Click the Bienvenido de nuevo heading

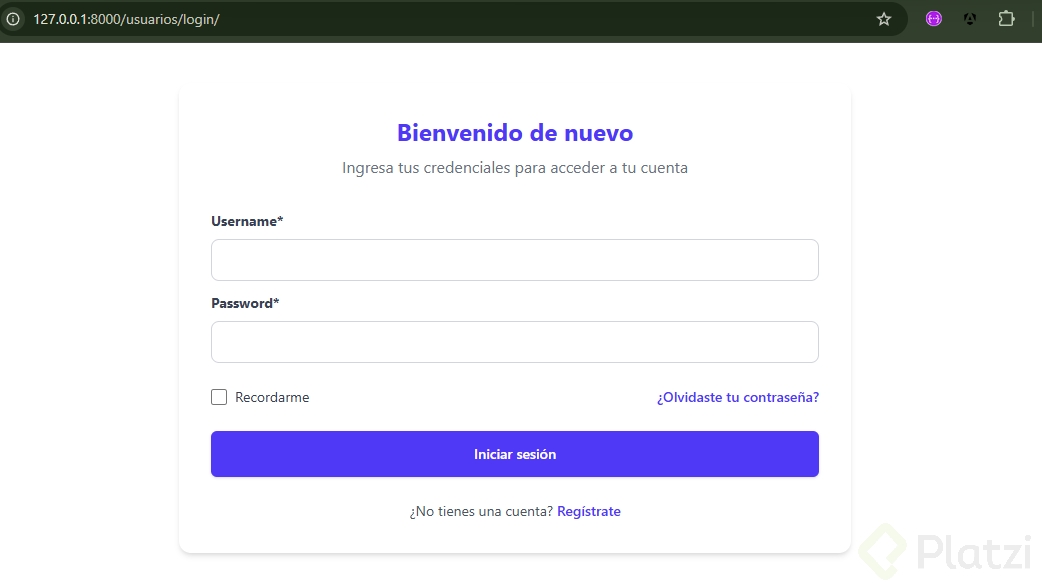515,133
